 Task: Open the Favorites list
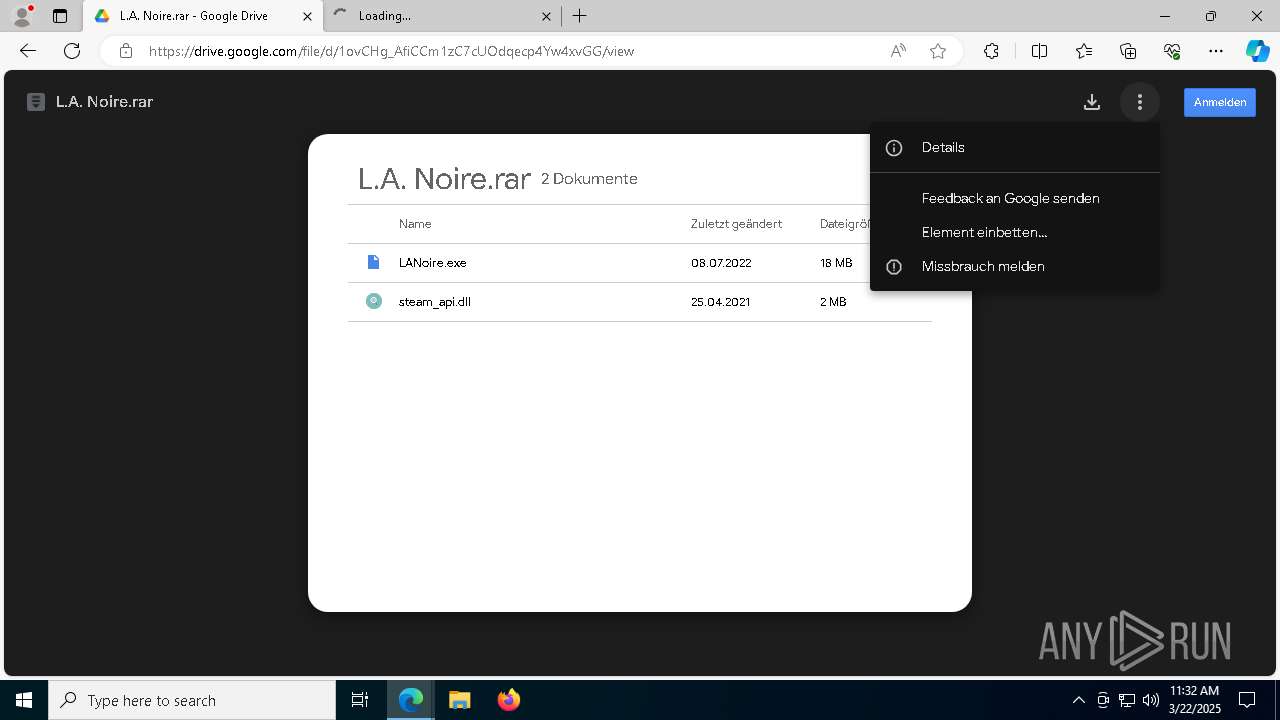coord(1084,51)
